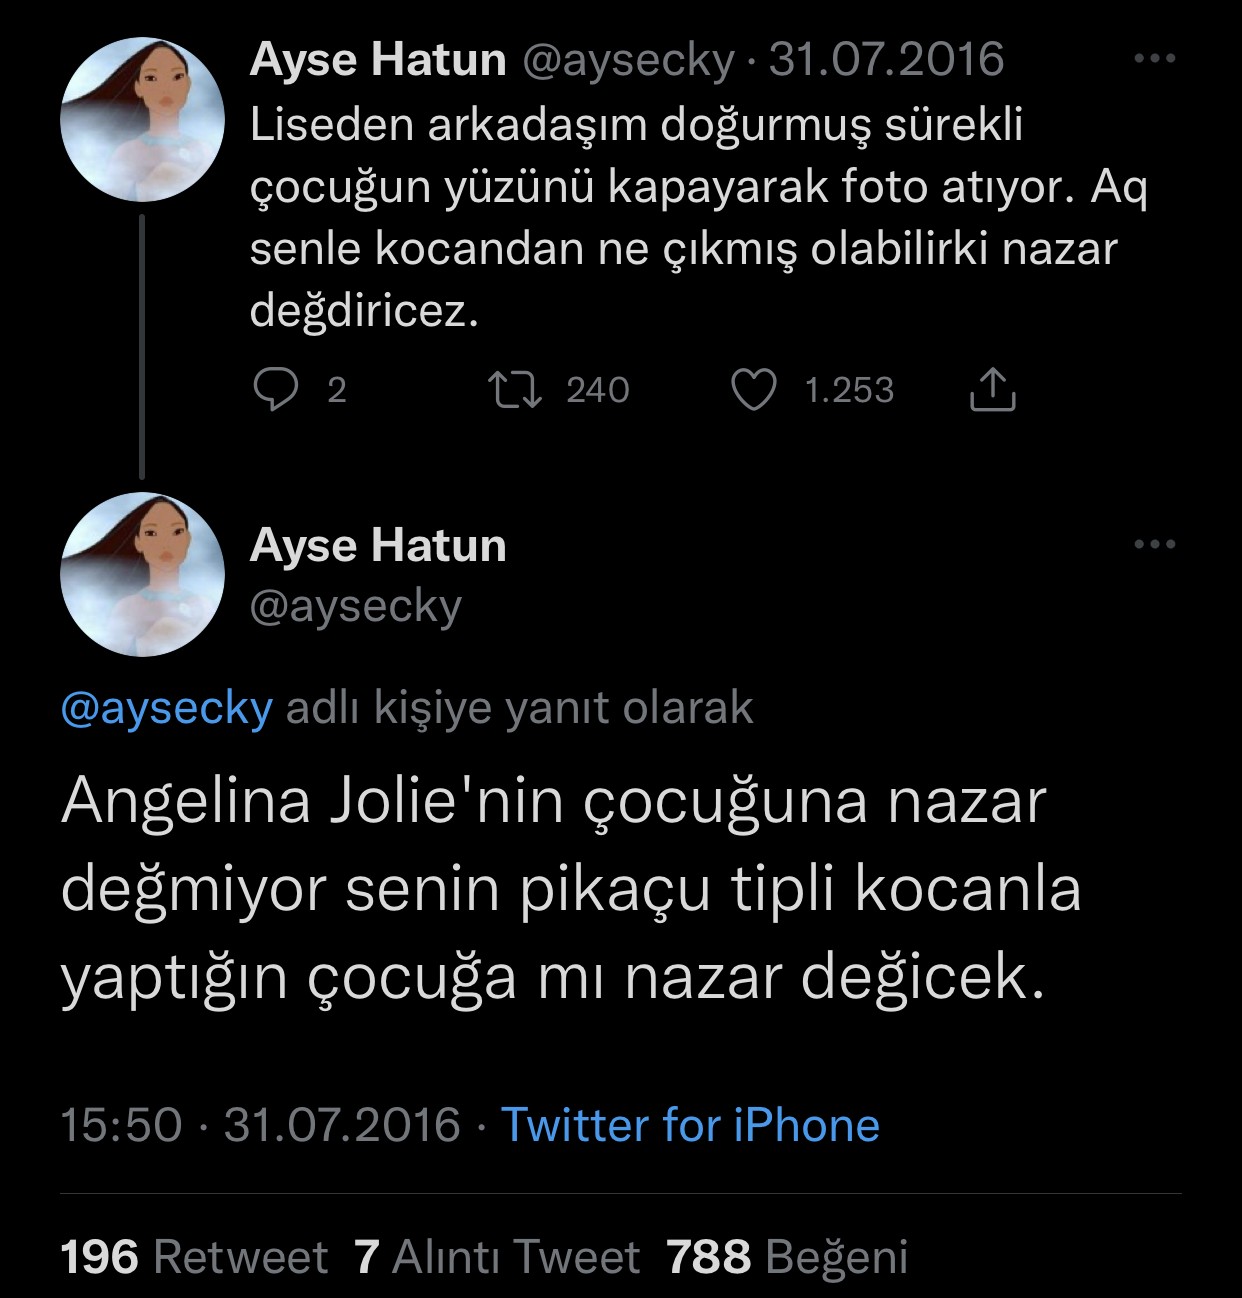Click the 1.253 like count

click(x=848, y=390)
